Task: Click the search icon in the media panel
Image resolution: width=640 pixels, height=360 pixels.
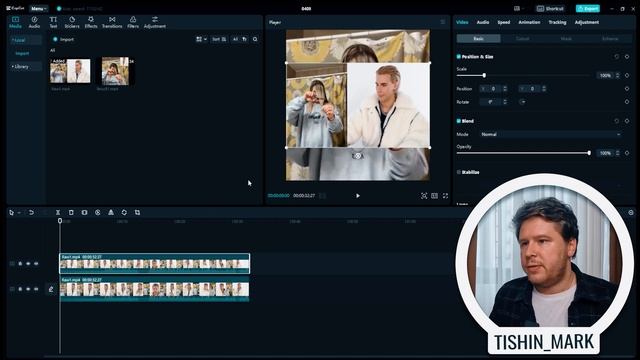Action: pos(255,39)
